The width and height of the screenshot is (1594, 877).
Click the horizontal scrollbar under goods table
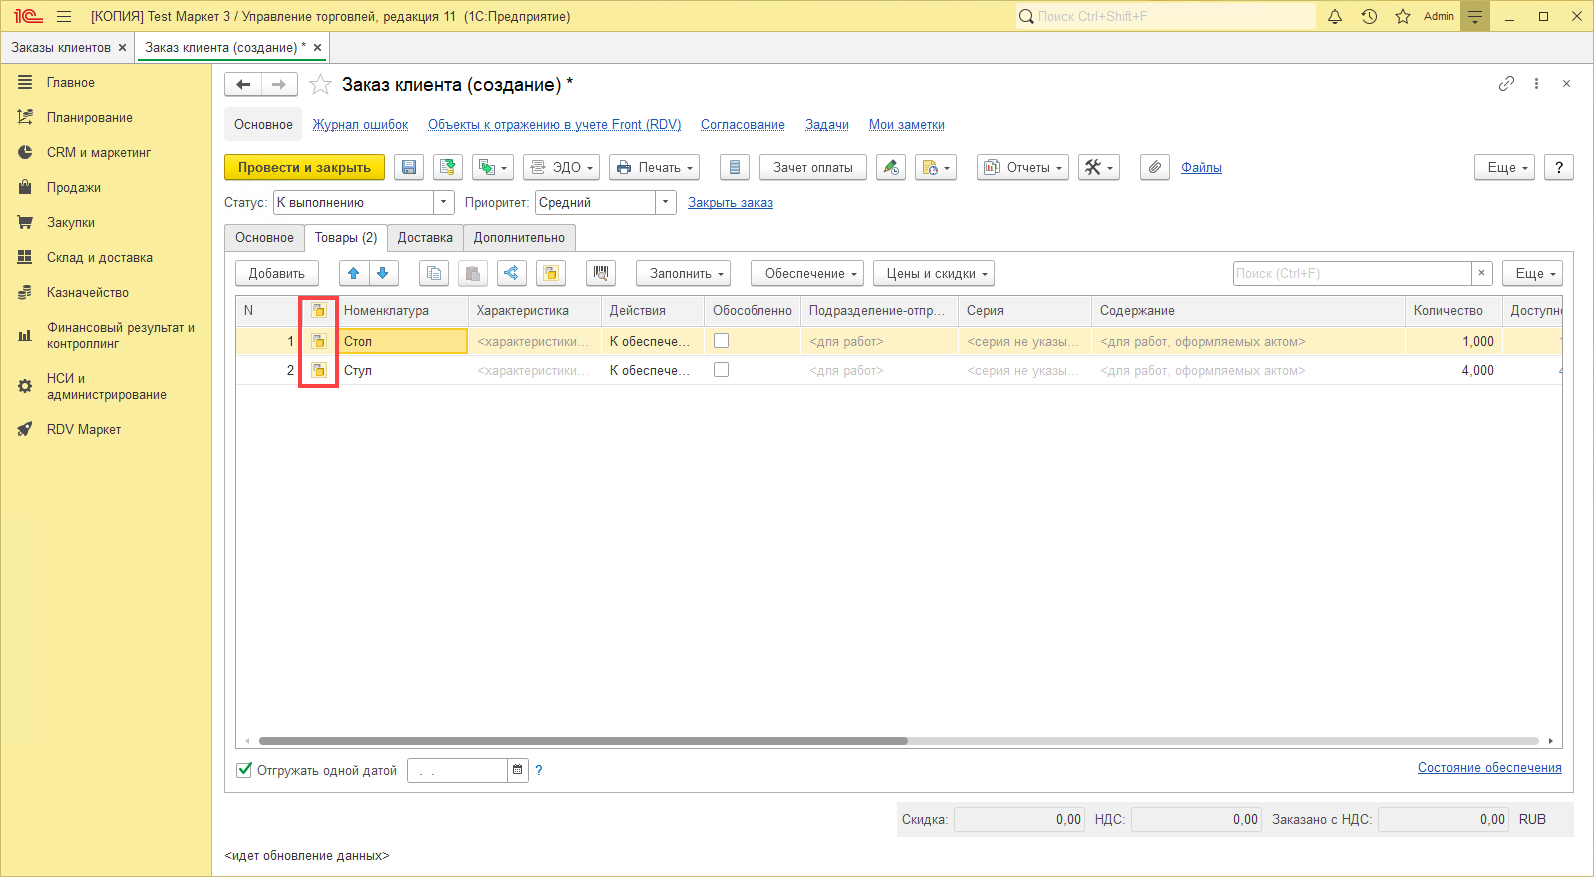583,741
